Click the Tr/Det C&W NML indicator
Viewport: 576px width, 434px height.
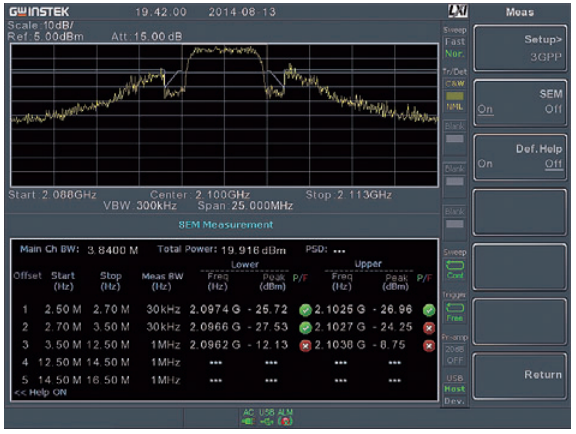click(x=455, y=90)
